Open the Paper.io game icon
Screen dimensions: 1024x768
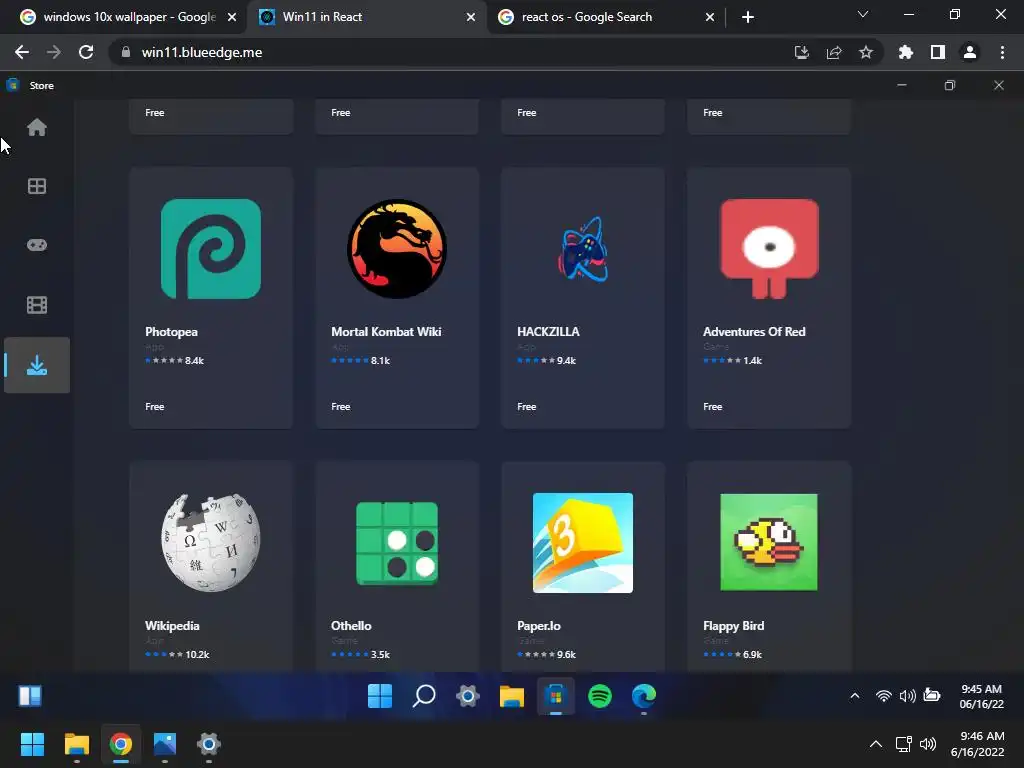pos(583,543)
